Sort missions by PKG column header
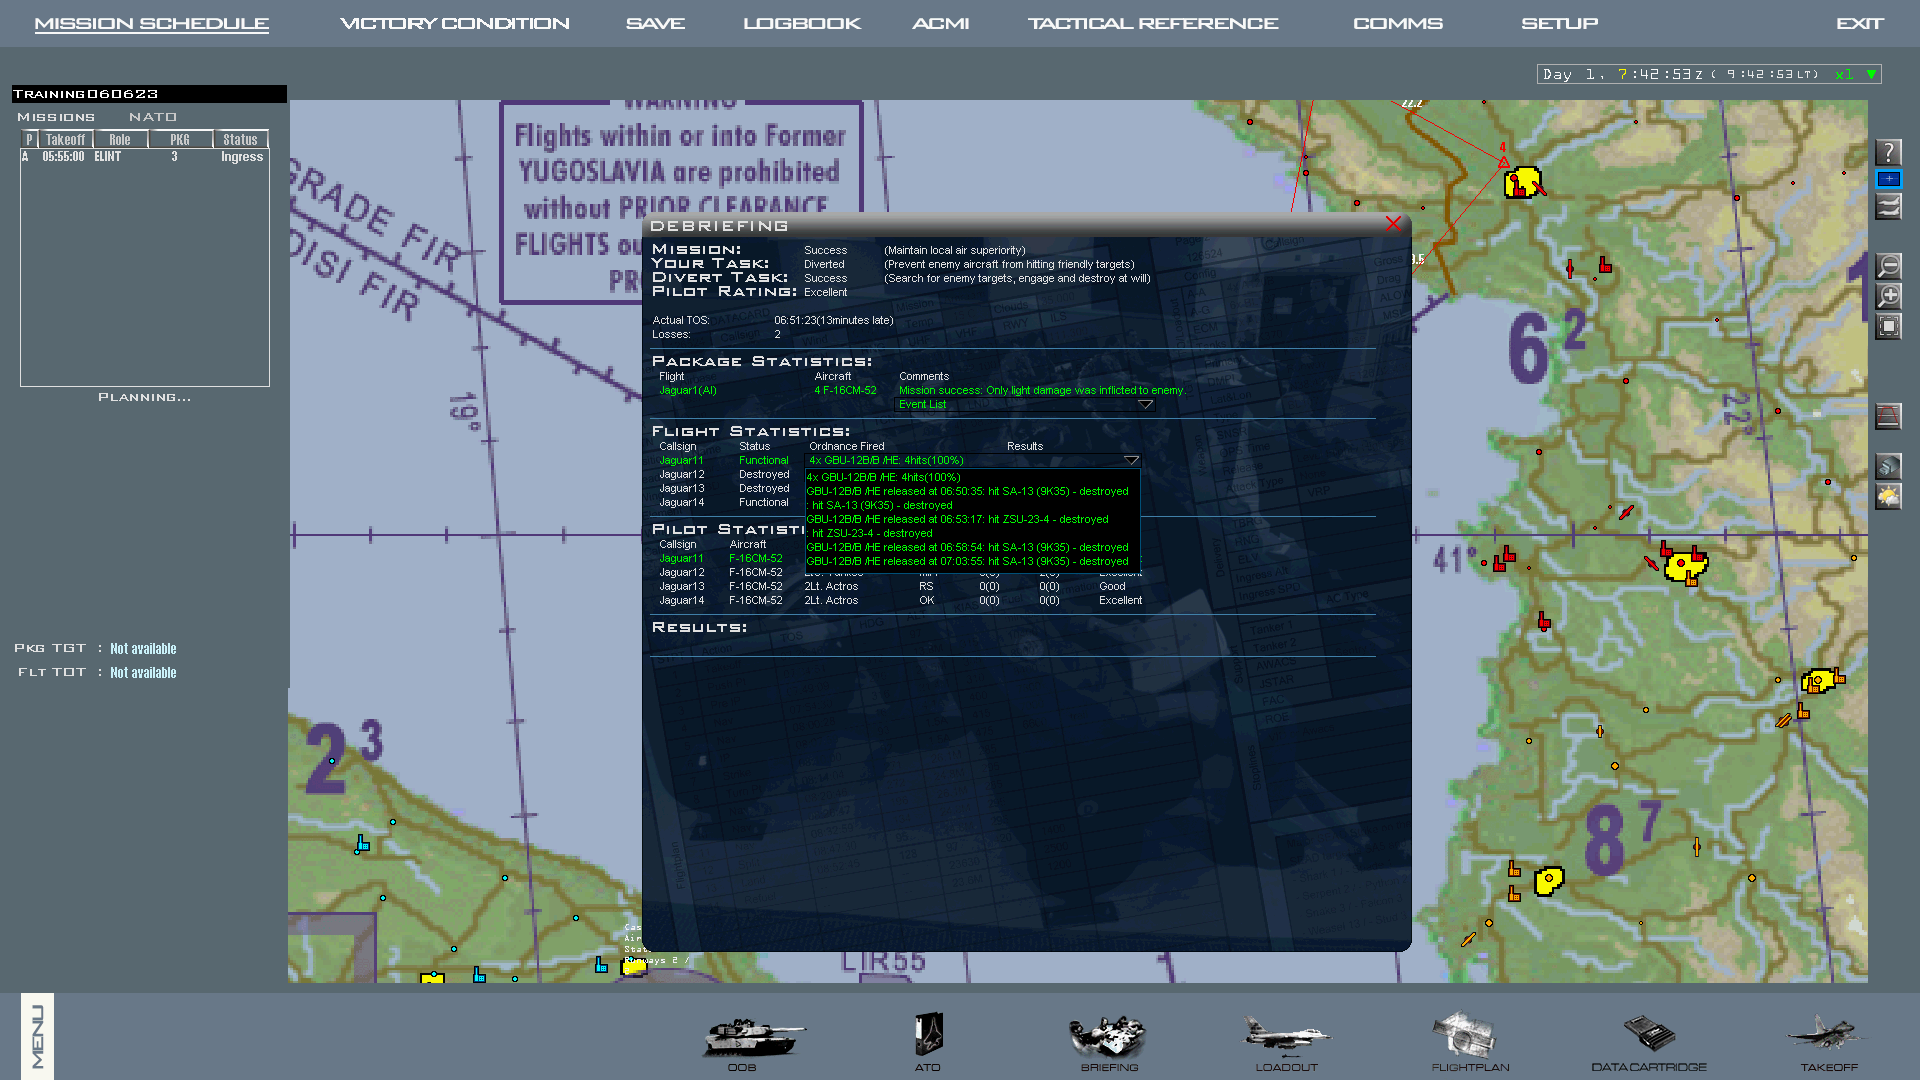This screenshot has height=1080, width=1920. click(180, 140)
